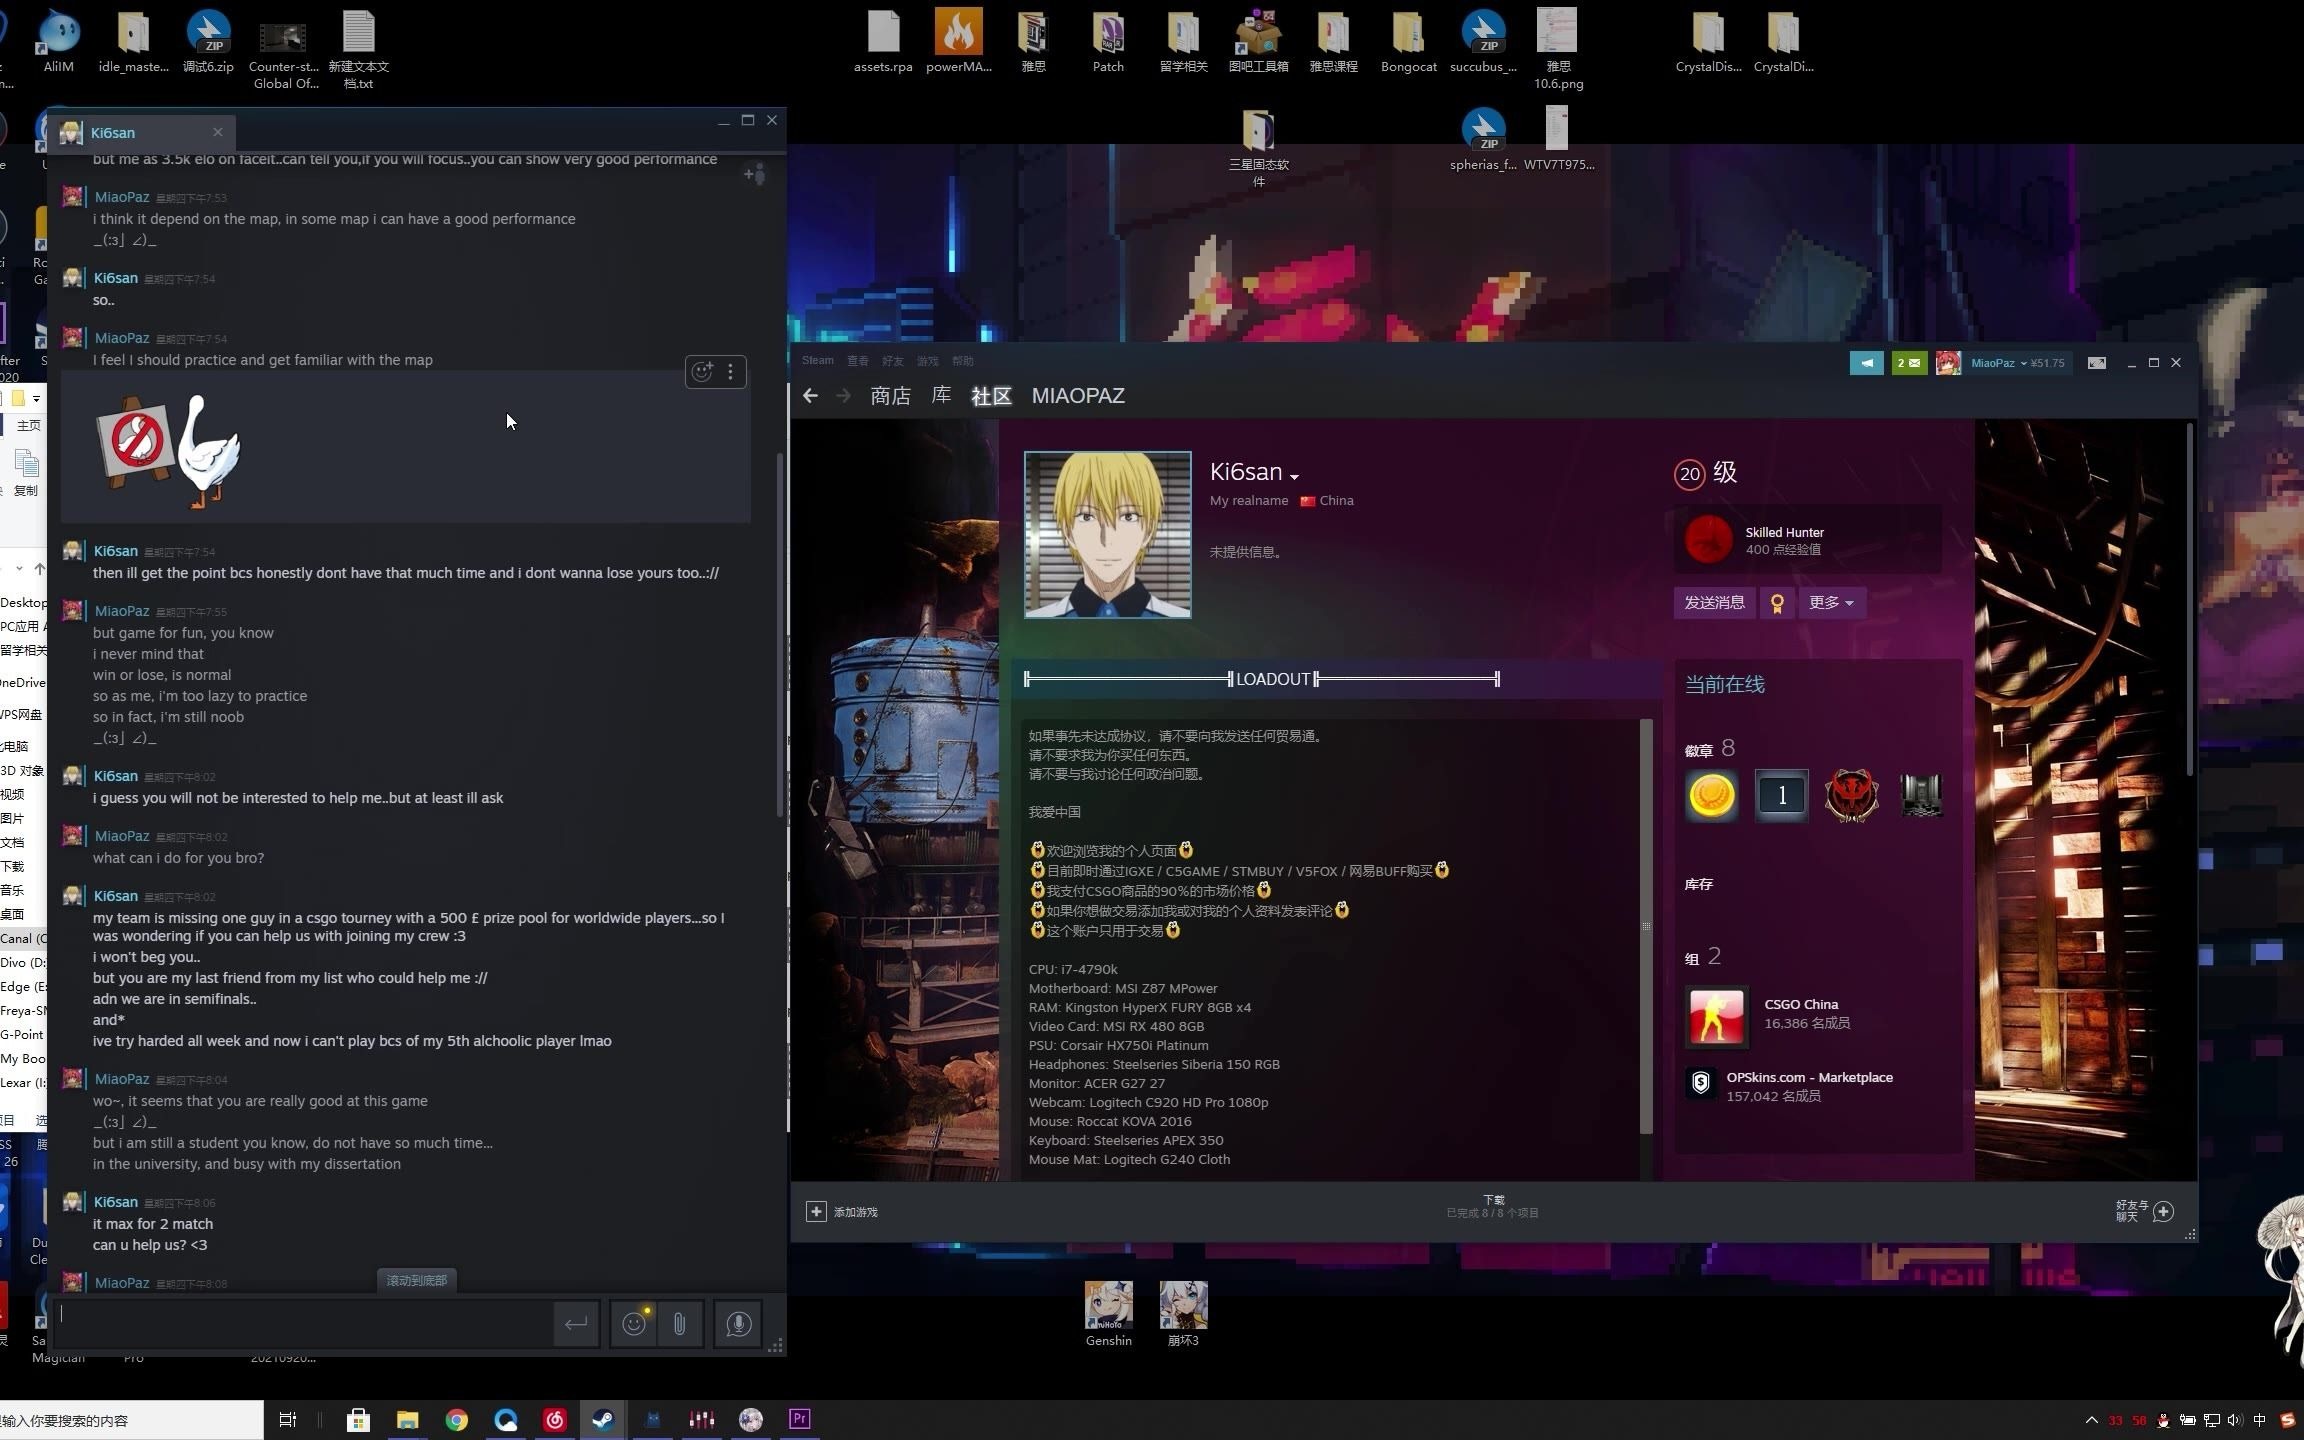Attach a file using the paperclip icon

pos(679,1323)
